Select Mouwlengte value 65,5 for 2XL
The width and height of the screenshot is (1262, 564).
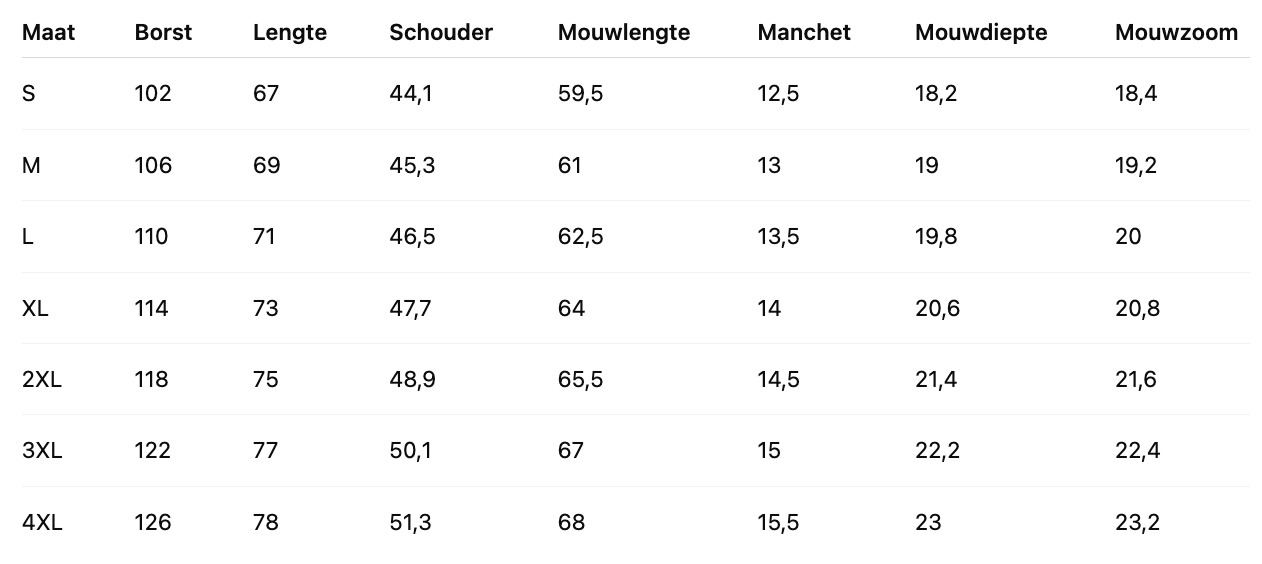(x=580, y=380)
